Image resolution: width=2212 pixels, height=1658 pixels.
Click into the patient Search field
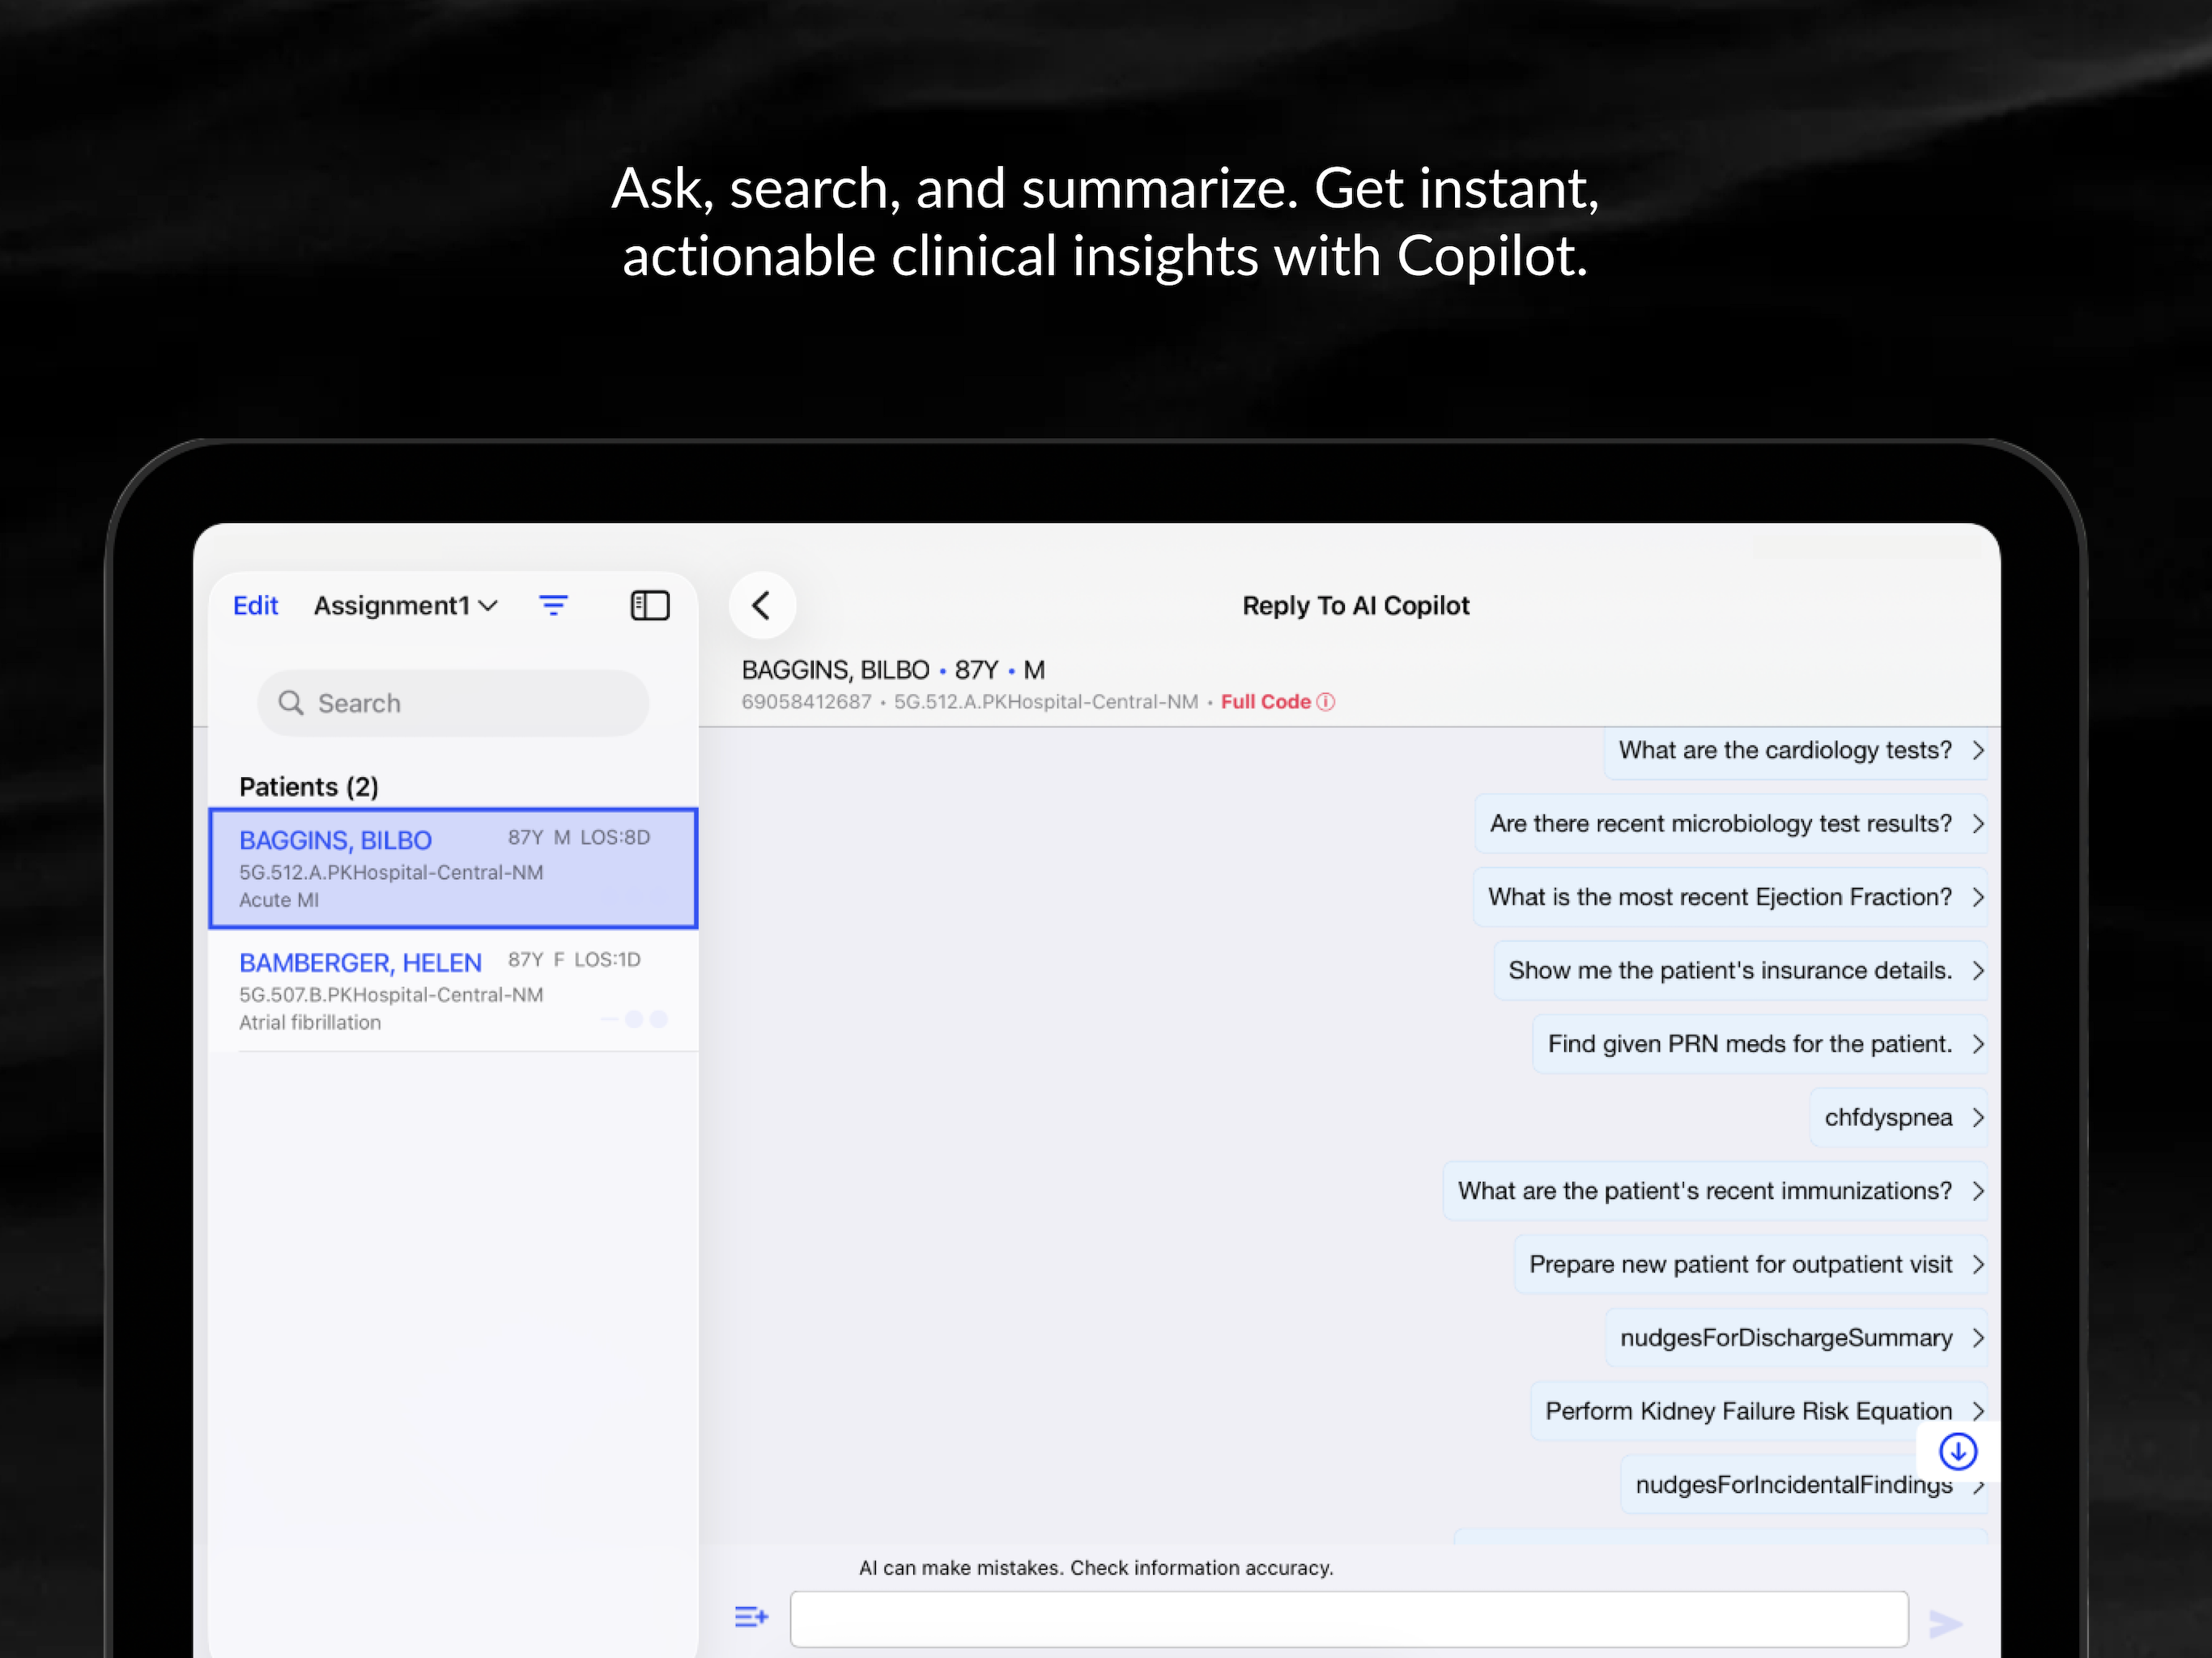pyautogui.click(x=470, y=703)
